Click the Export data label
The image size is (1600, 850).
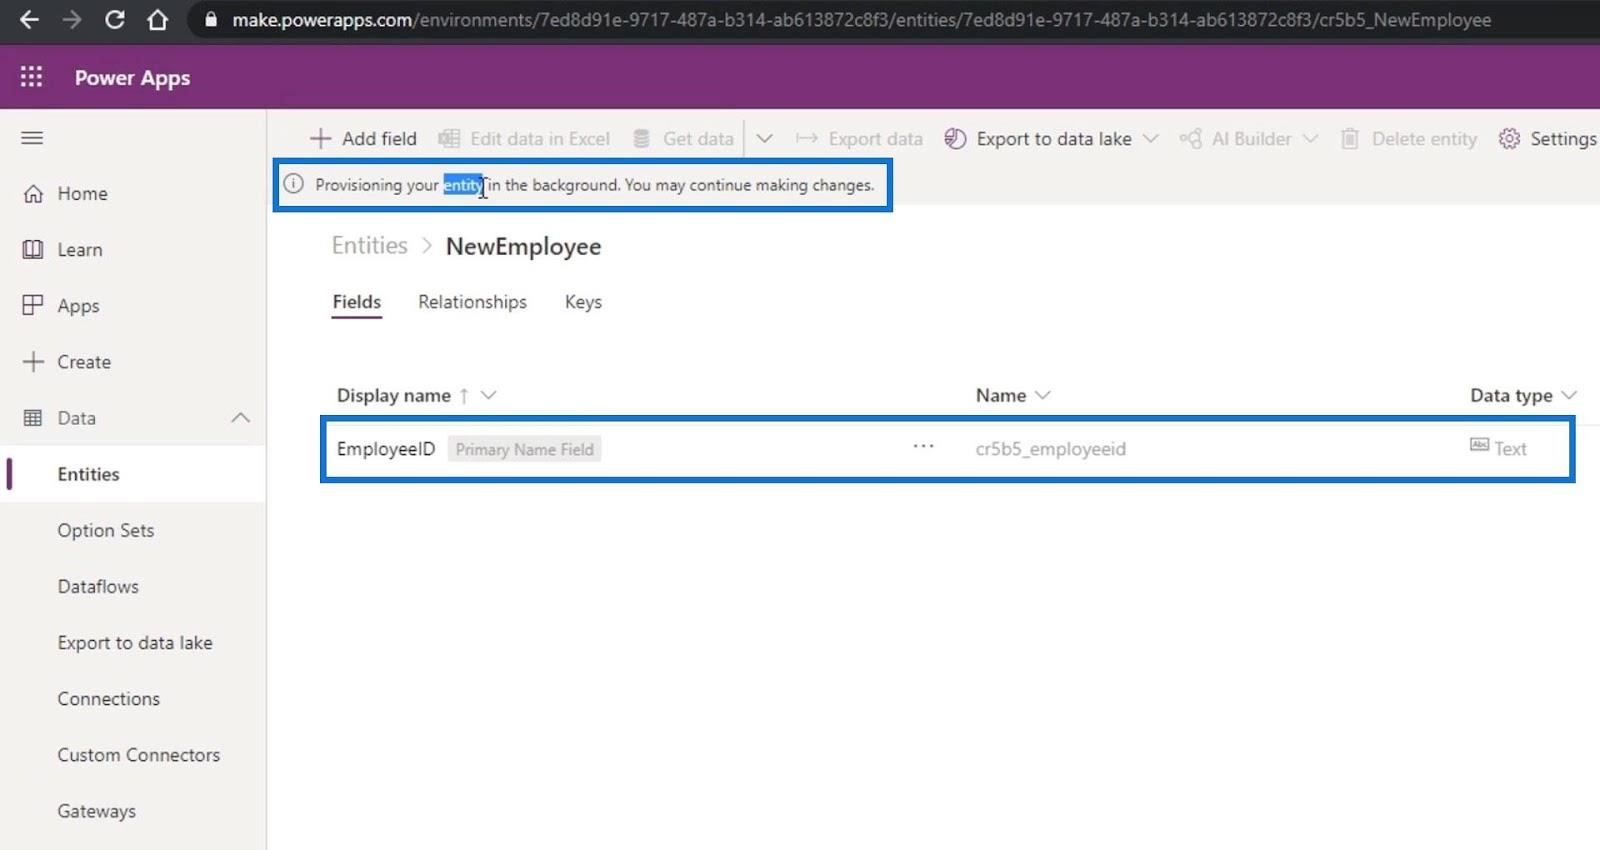click(875, 138)
